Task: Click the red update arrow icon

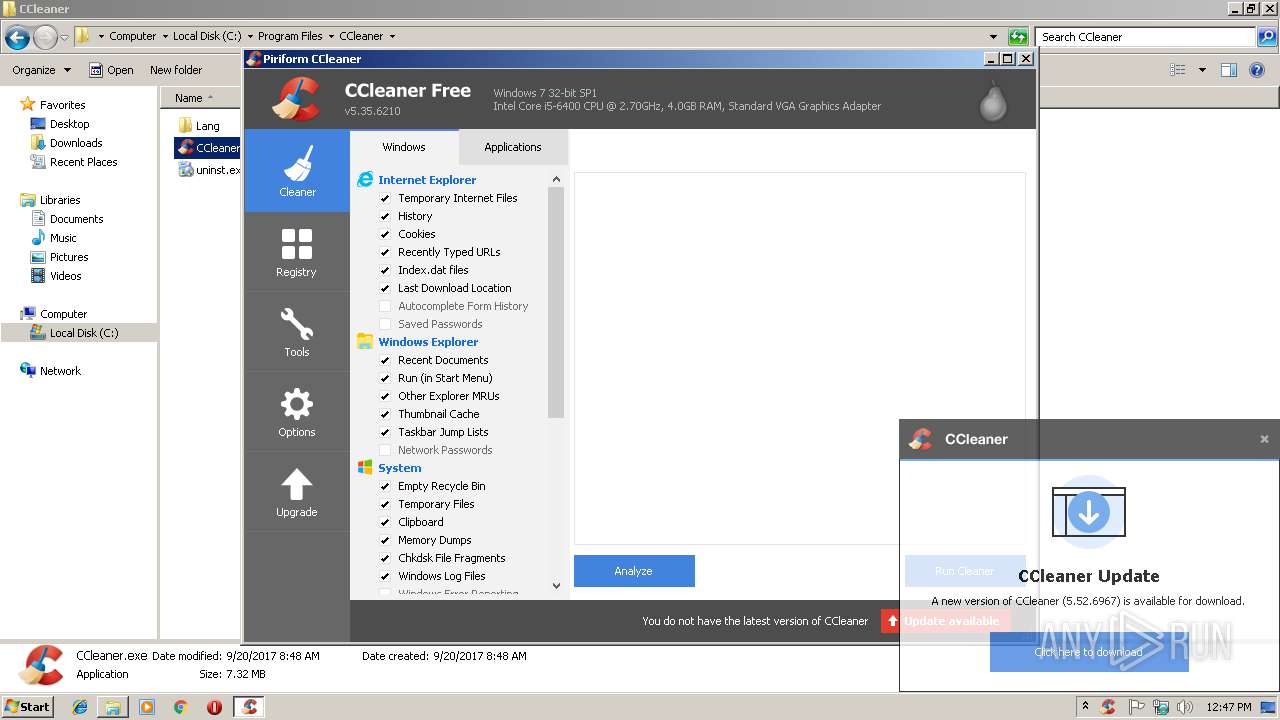Action: (891, 621)
